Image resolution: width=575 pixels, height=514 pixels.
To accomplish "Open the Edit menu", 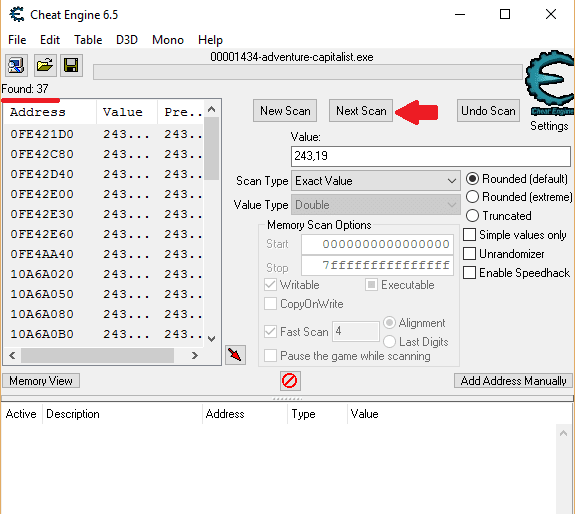I will click(x=50, y=40).
